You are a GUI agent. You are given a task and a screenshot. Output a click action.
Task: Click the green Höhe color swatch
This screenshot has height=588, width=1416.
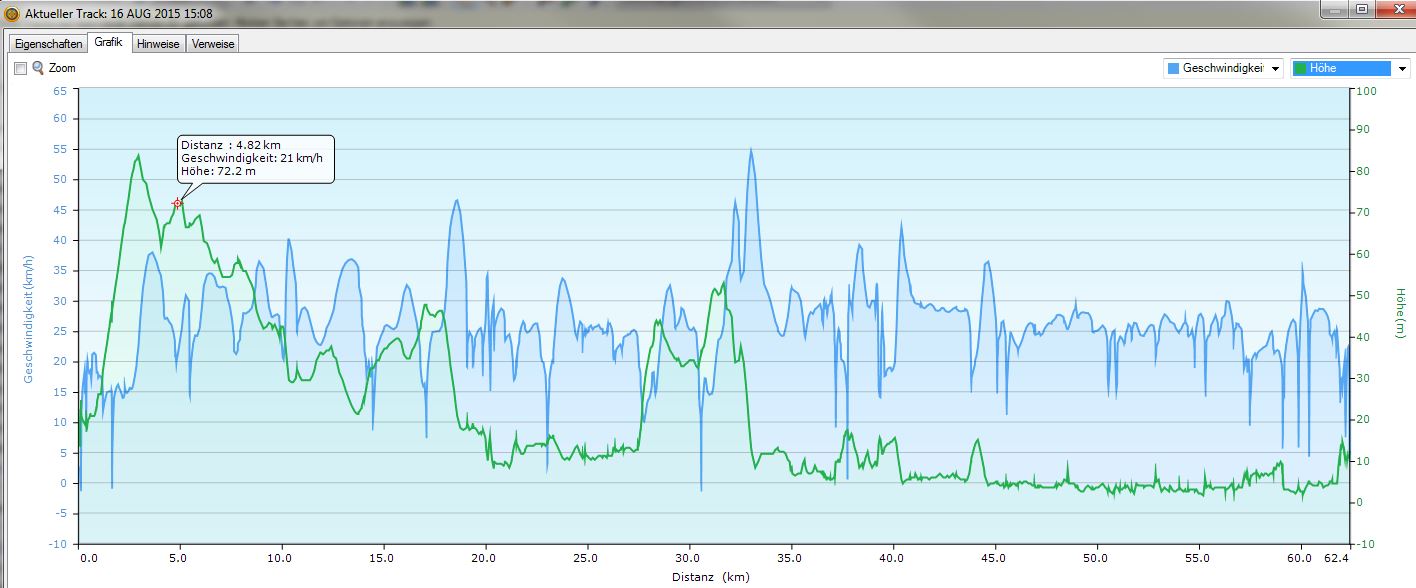pyautogui.click(x=1300, y=68)
